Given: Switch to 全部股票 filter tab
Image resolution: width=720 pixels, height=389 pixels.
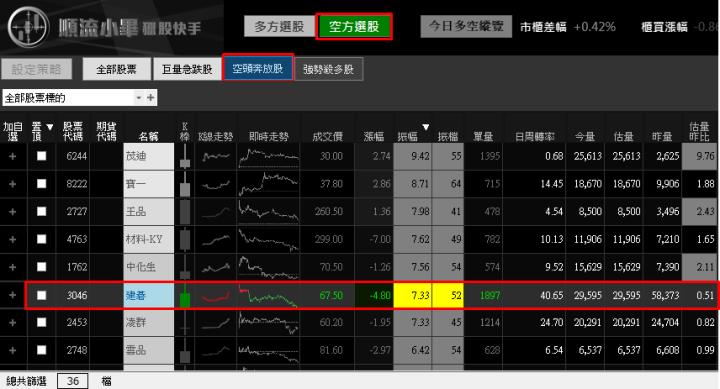Looking at the screenshot, I should (x=117, y=69).
